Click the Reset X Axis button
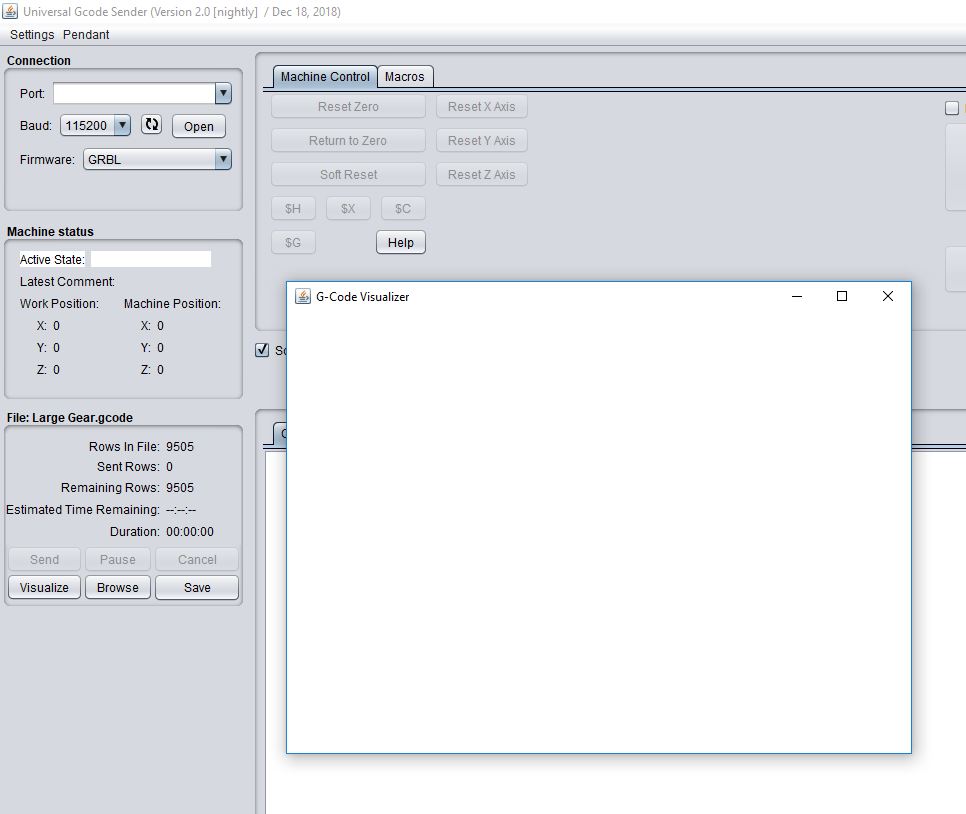 [482, 107]
